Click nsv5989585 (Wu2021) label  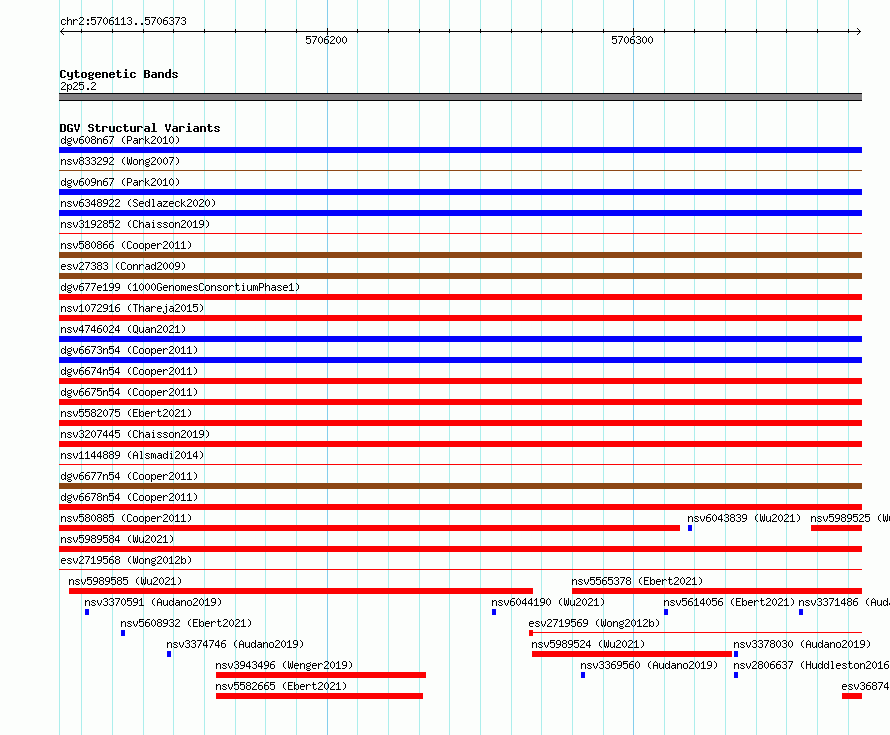125,581
